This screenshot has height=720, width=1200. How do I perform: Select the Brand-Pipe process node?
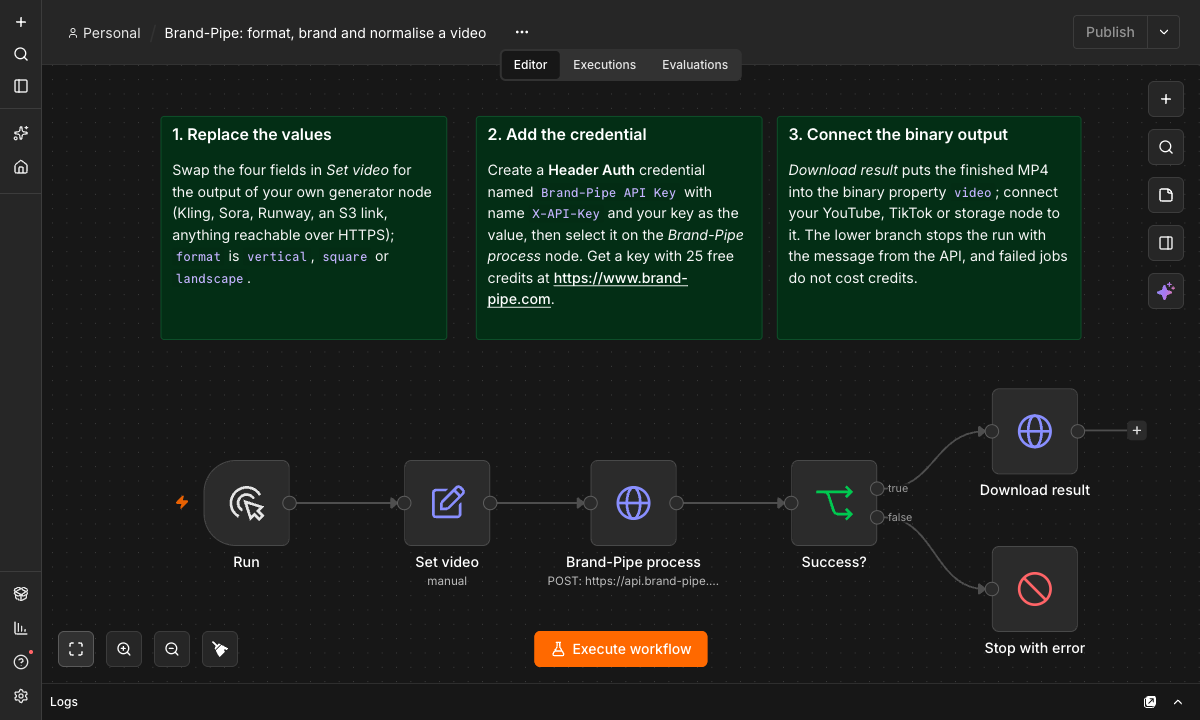tap(634, 503)
